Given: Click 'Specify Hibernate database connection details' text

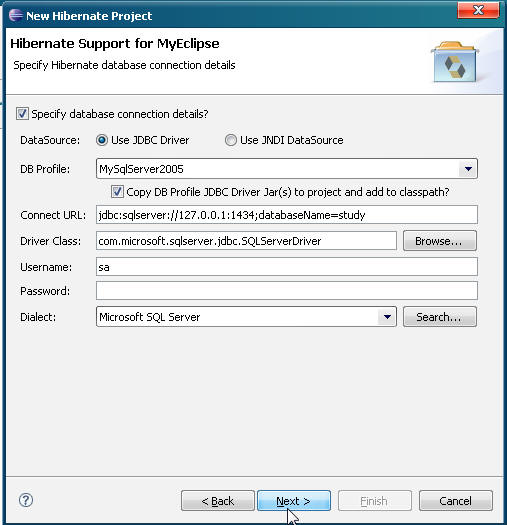Looking at the screenshot, I should 124,65.
